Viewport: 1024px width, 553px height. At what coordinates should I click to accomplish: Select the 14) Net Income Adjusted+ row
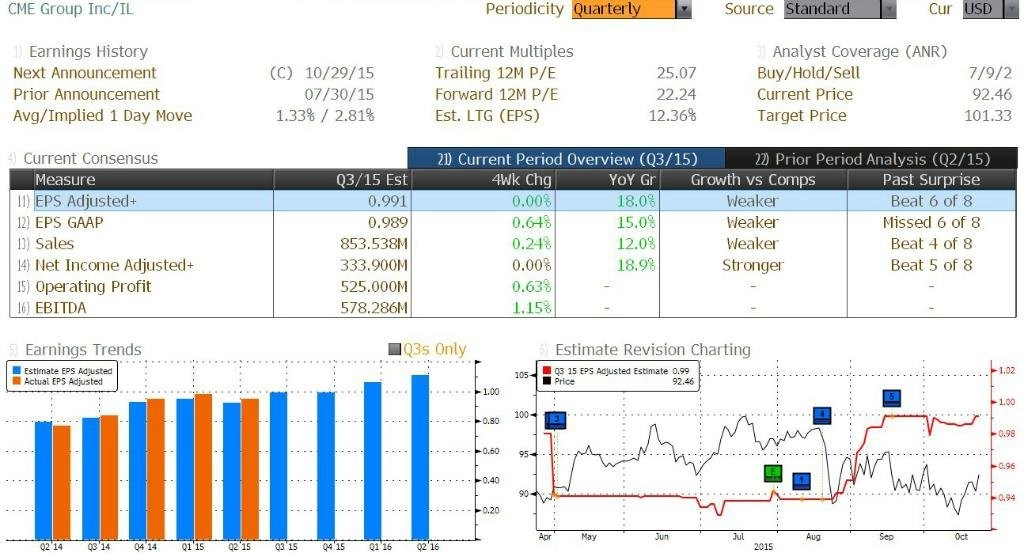(x=513, y=265)
